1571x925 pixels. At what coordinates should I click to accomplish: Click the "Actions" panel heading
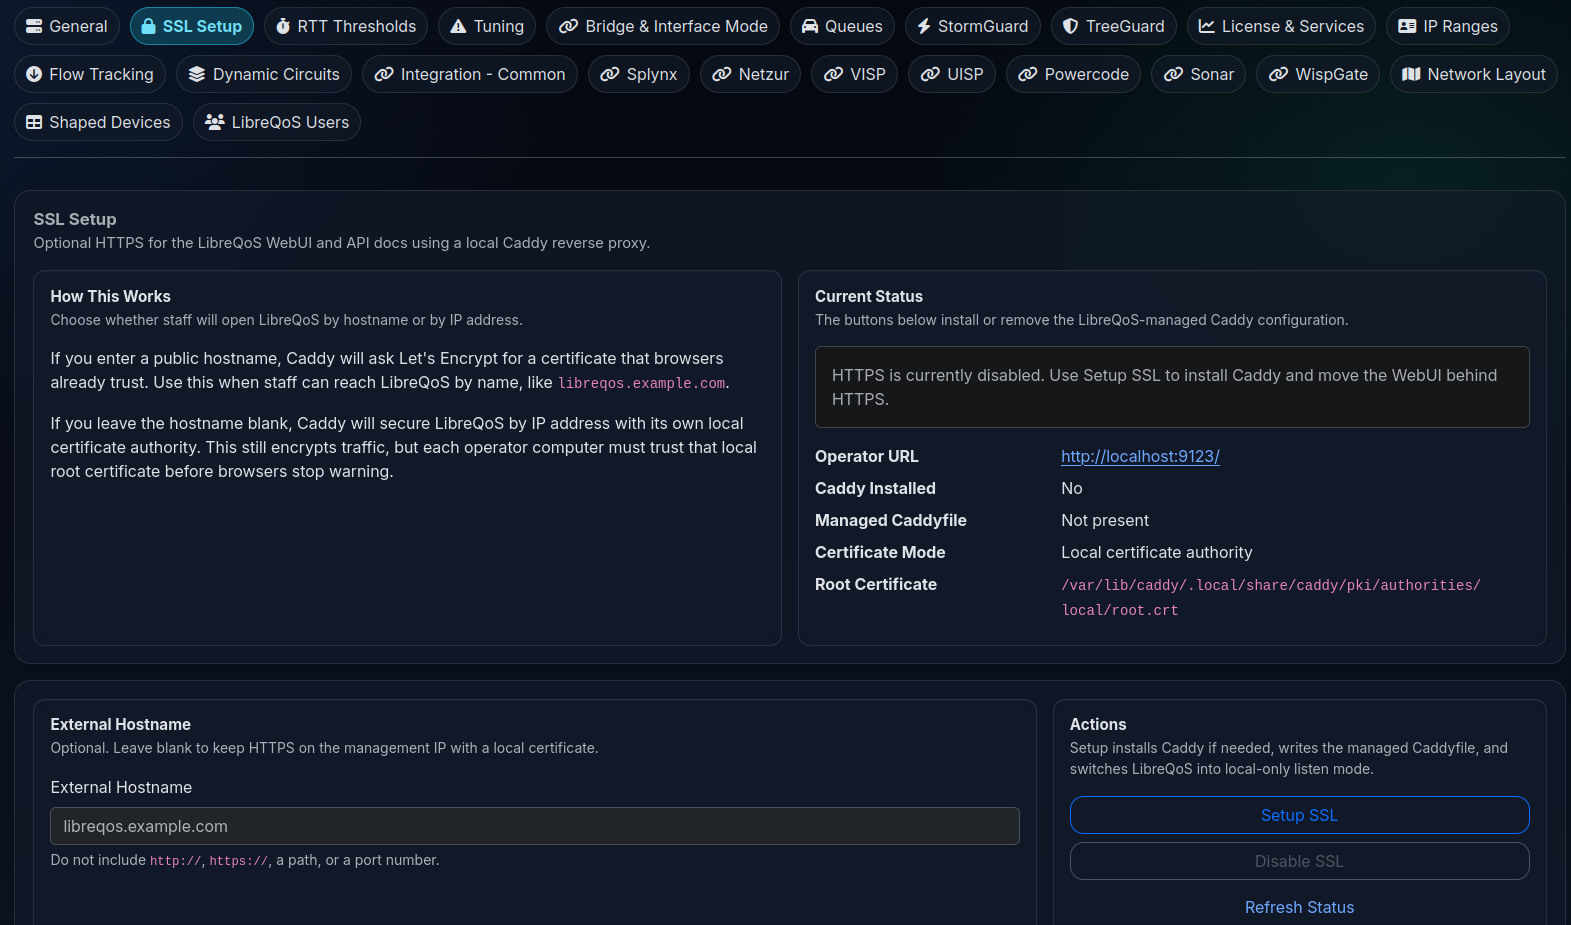(x=1098, y=724)
